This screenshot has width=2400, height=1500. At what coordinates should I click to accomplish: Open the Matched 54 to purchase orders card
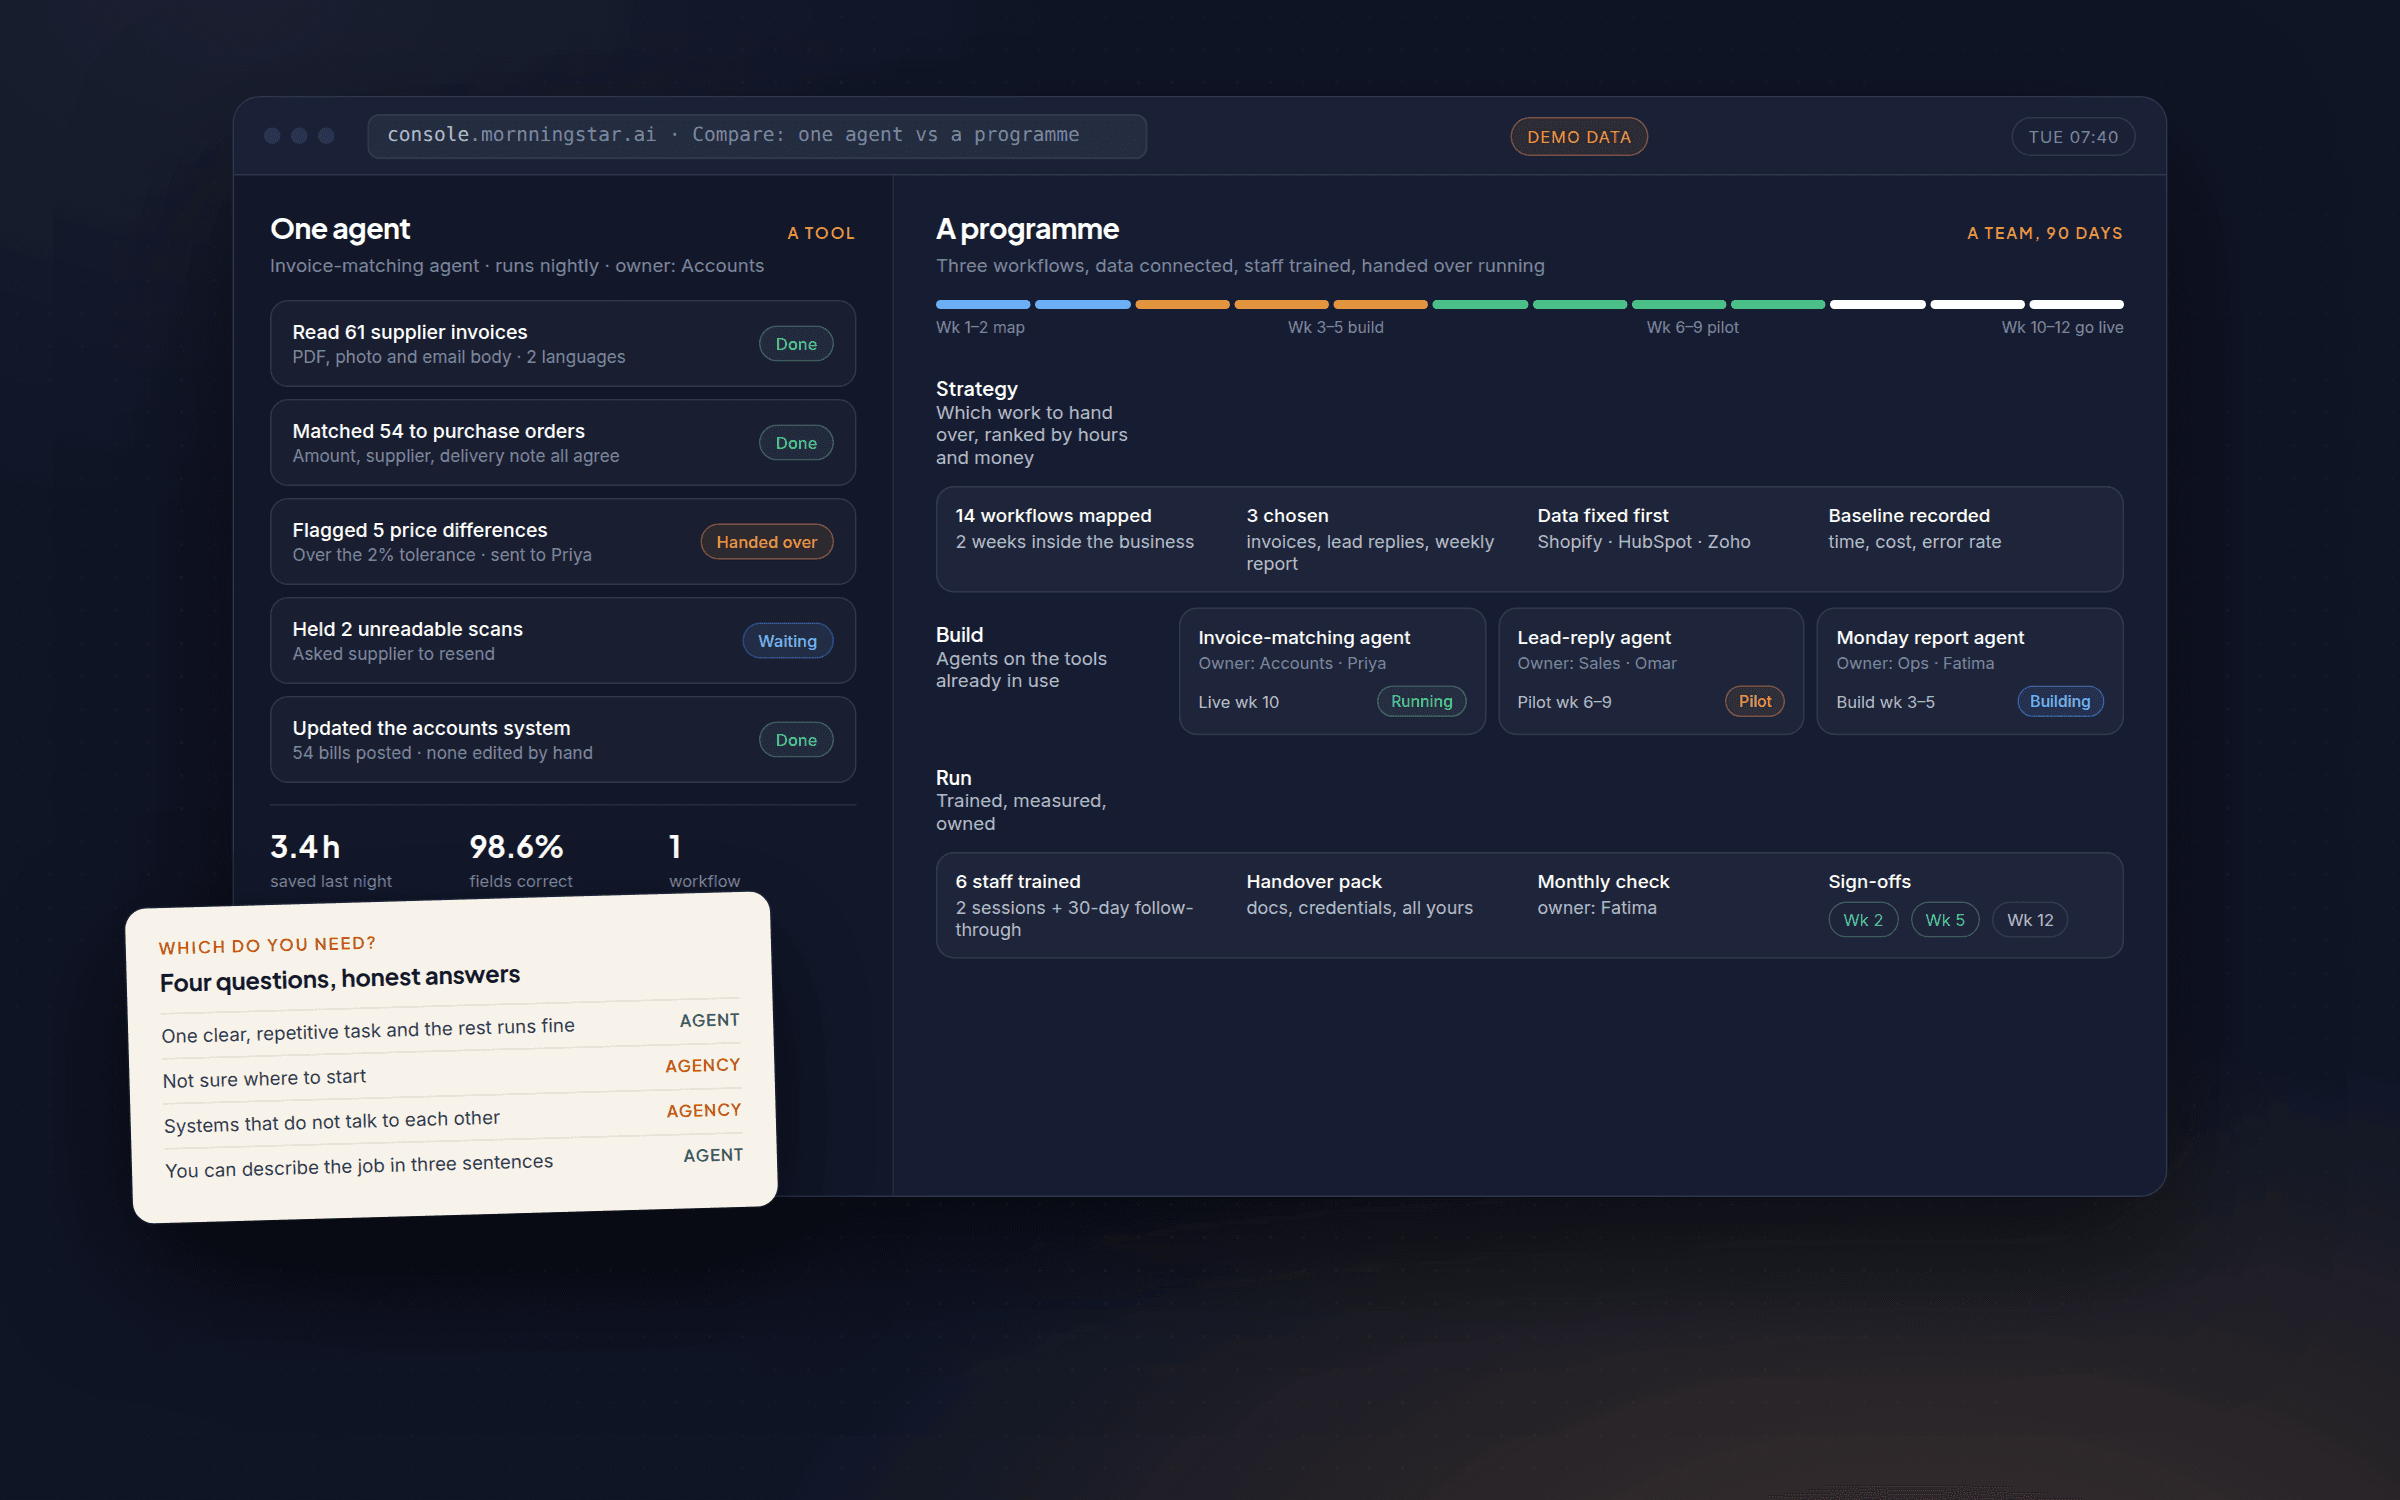tap(562, 442)
